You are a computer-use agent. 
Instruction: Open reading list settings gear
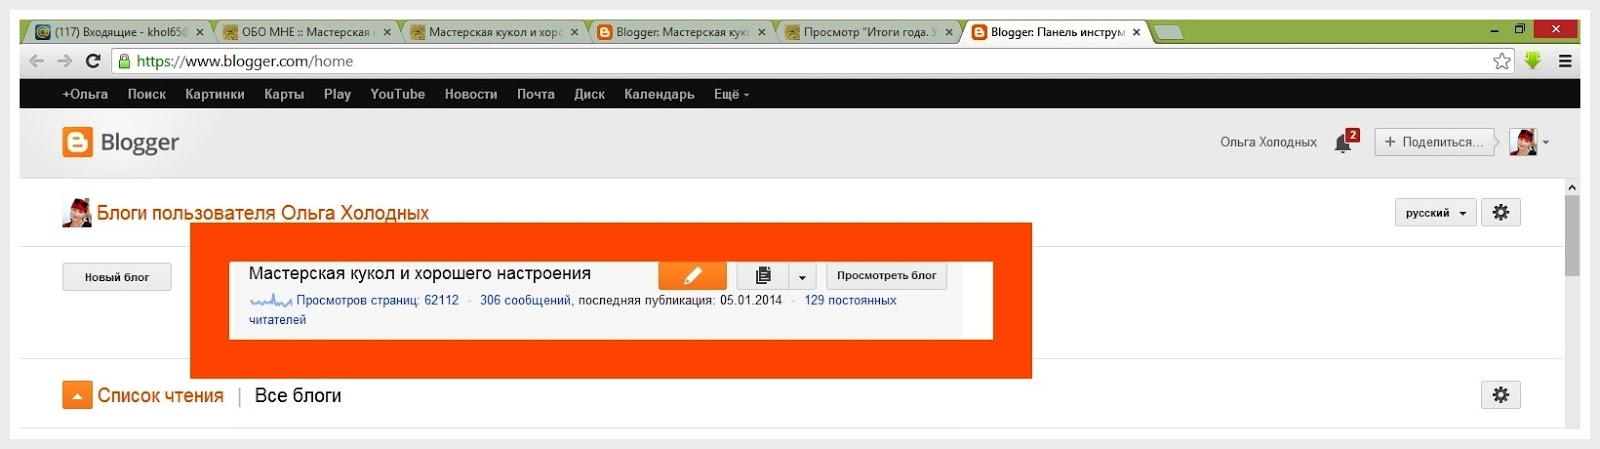click(x=1501, y=395)
